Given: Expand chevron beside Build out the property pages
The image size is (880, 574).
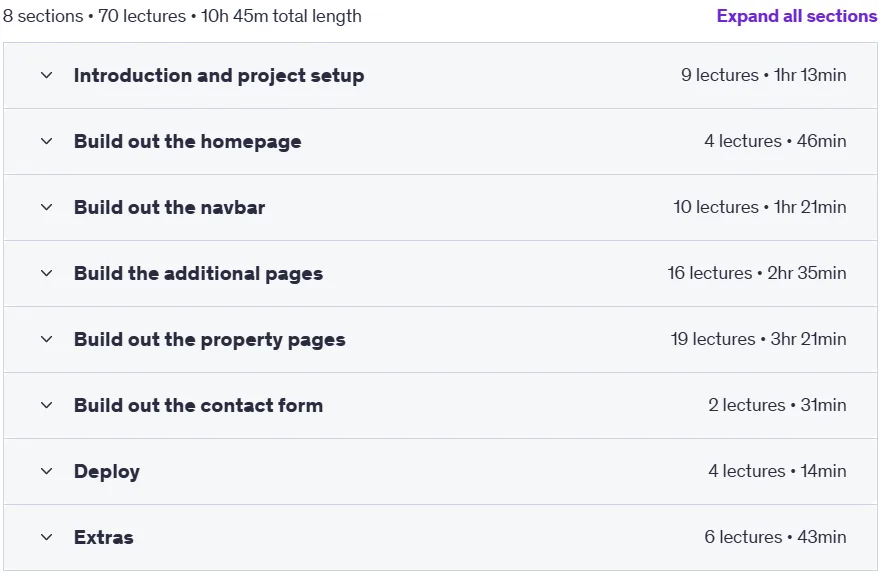Looking at the screenshot, I should point(47,339).
